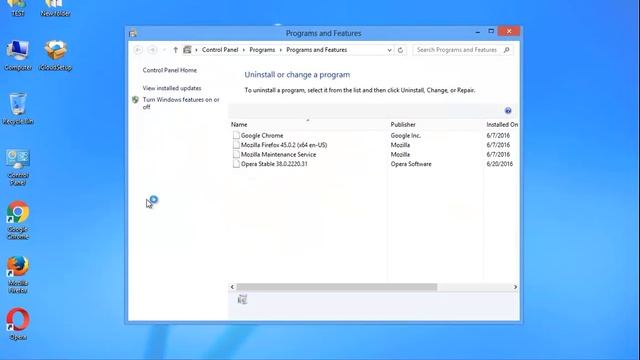Image resolution: width=640 pixels, height=360 pixels.
Task: Close the Programs and Features window
Action: tap(509, 31)
